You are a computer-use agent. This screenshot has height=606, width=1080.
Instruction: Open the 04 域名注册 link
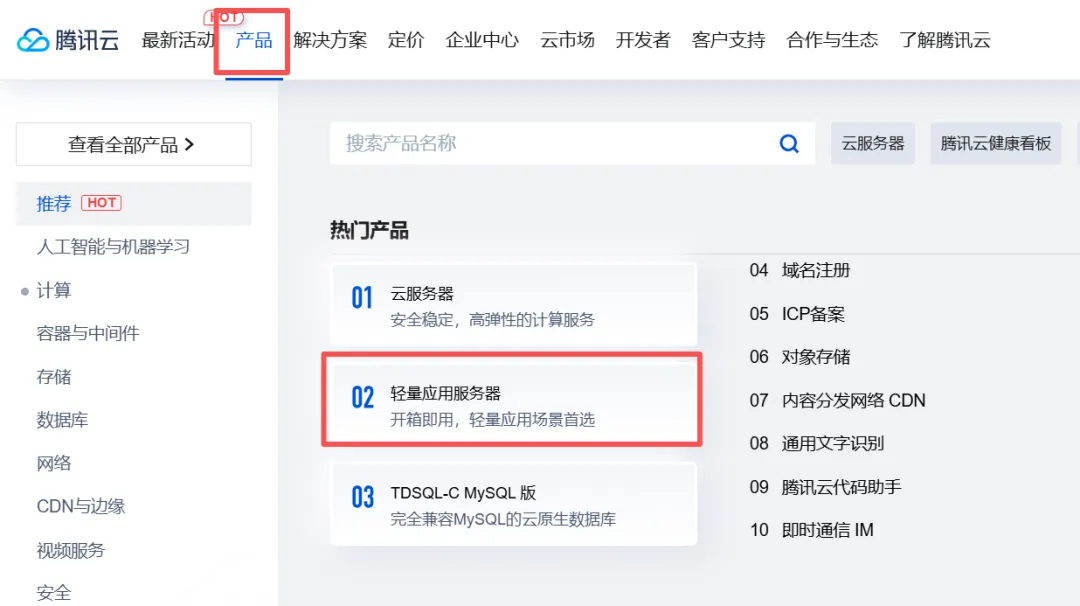(800, 270)
